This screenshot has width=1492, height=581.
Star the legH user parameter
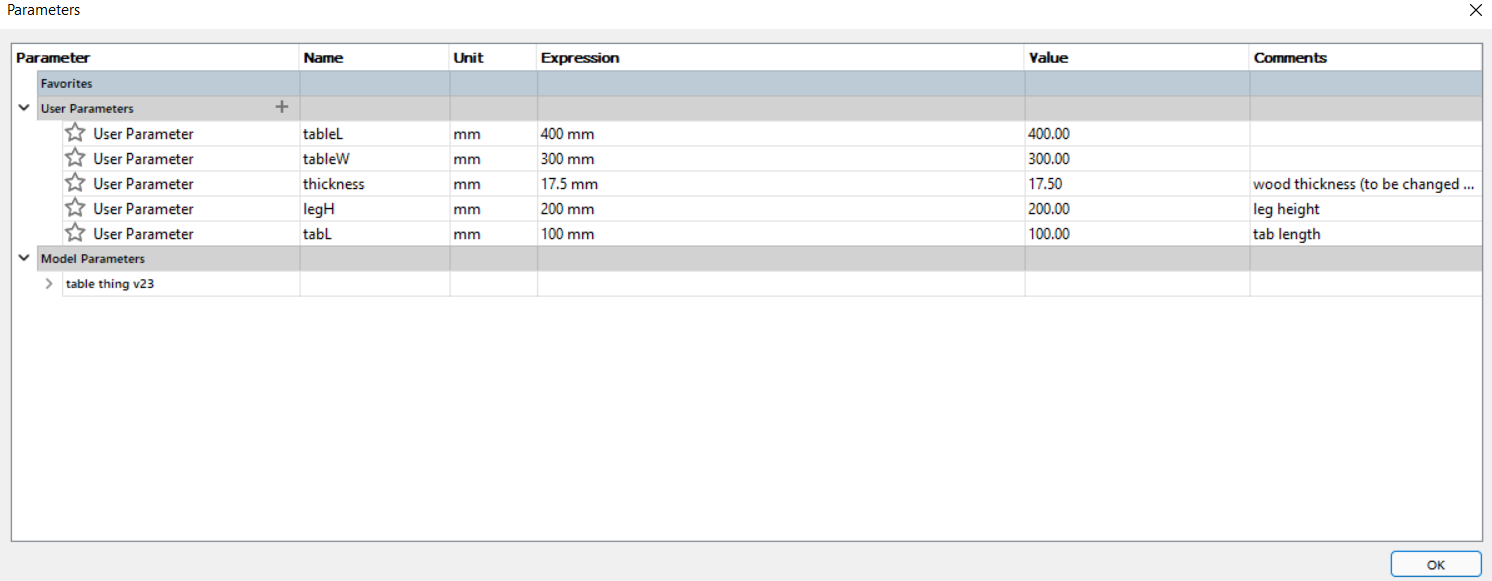75,208
